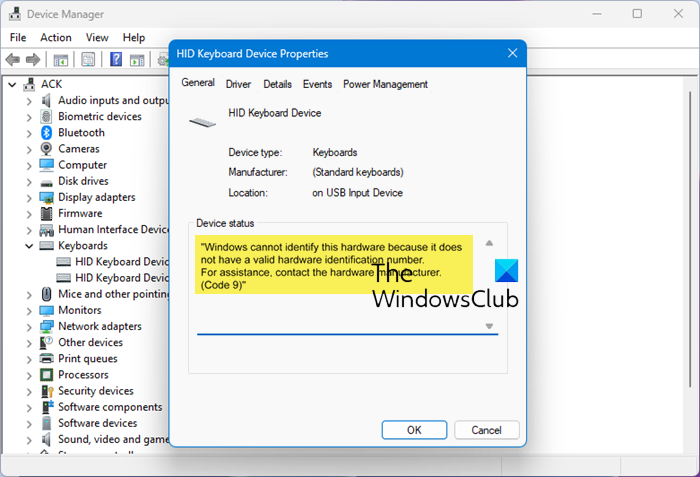Select the Print queues printer icon
Viewport: 700px width, 477px height.
[46, 359]
